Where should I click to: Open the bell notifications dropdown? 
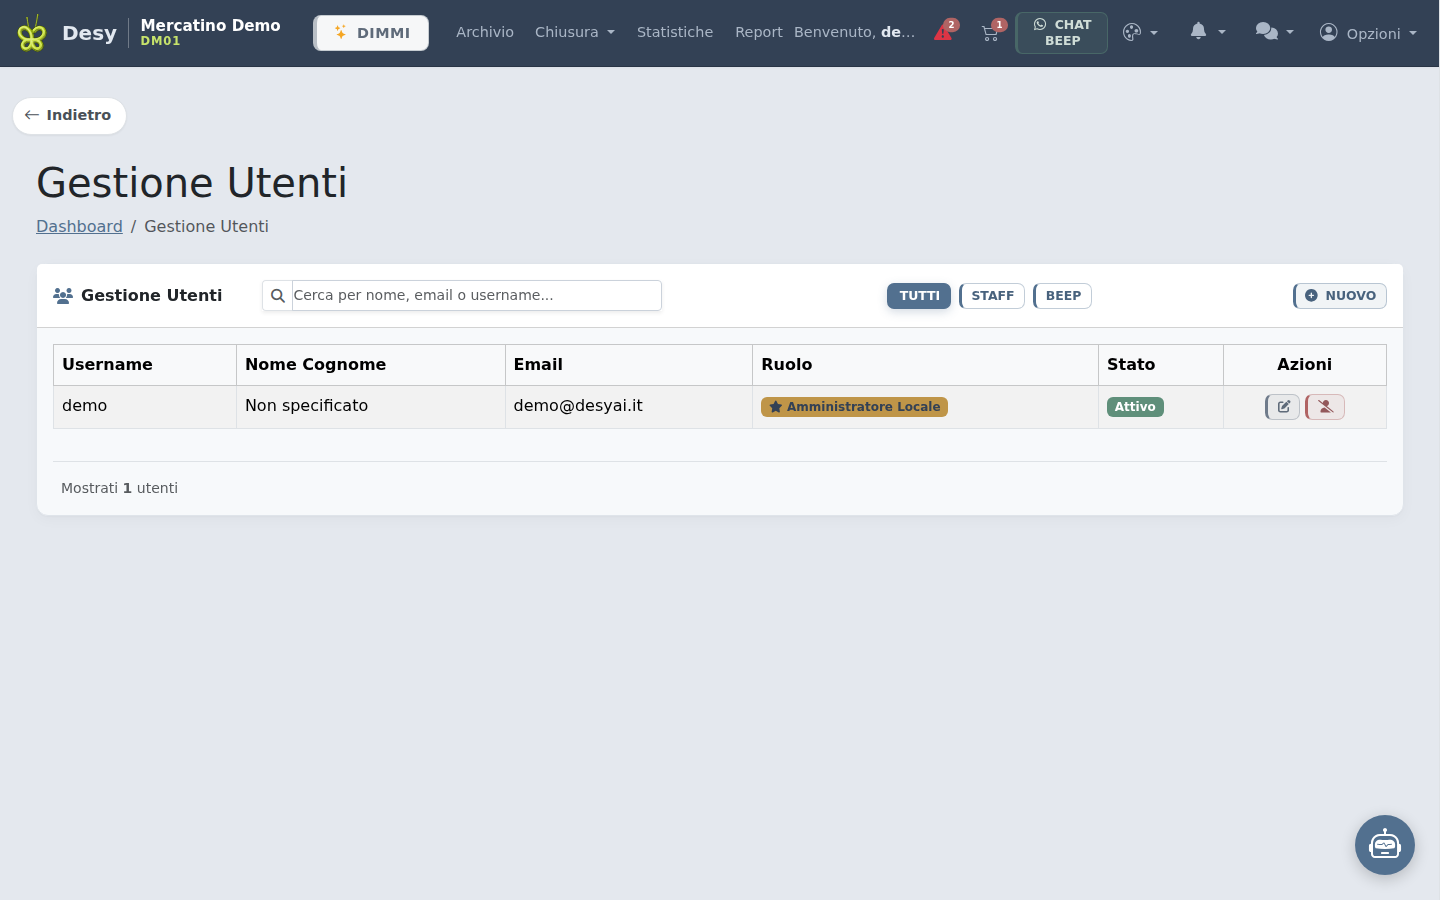(x=1207, y=32)
